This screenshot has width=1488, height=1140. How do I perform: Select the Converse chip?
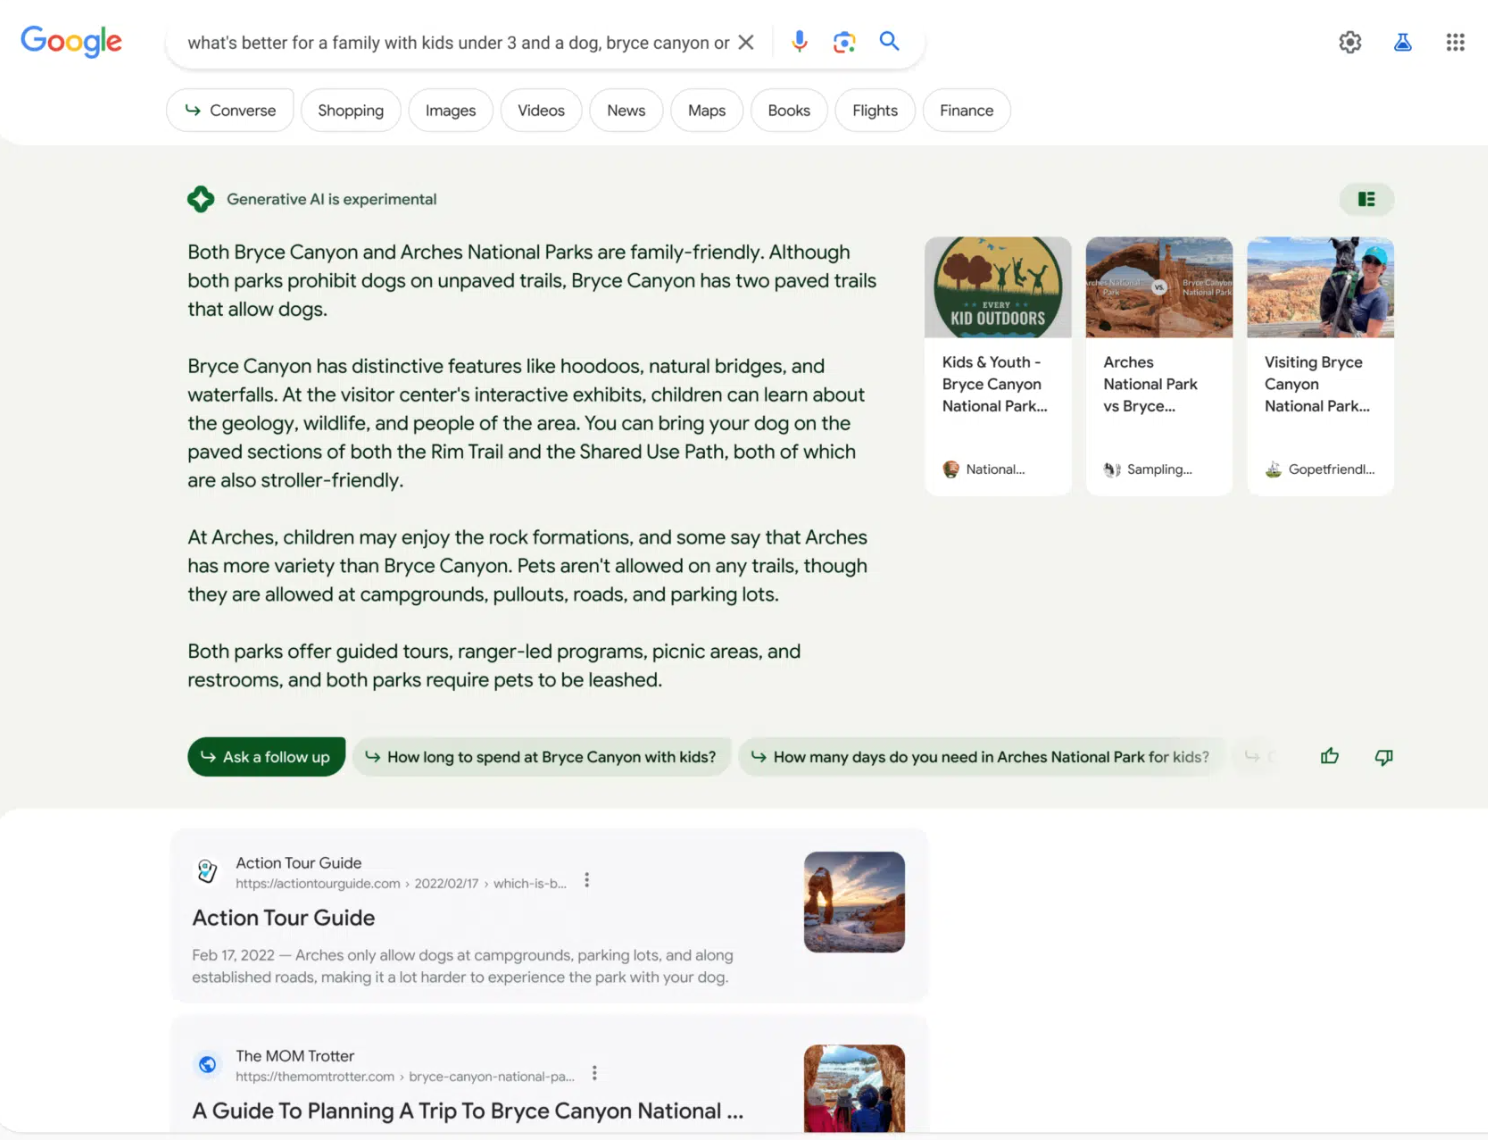tap(230, 111)
